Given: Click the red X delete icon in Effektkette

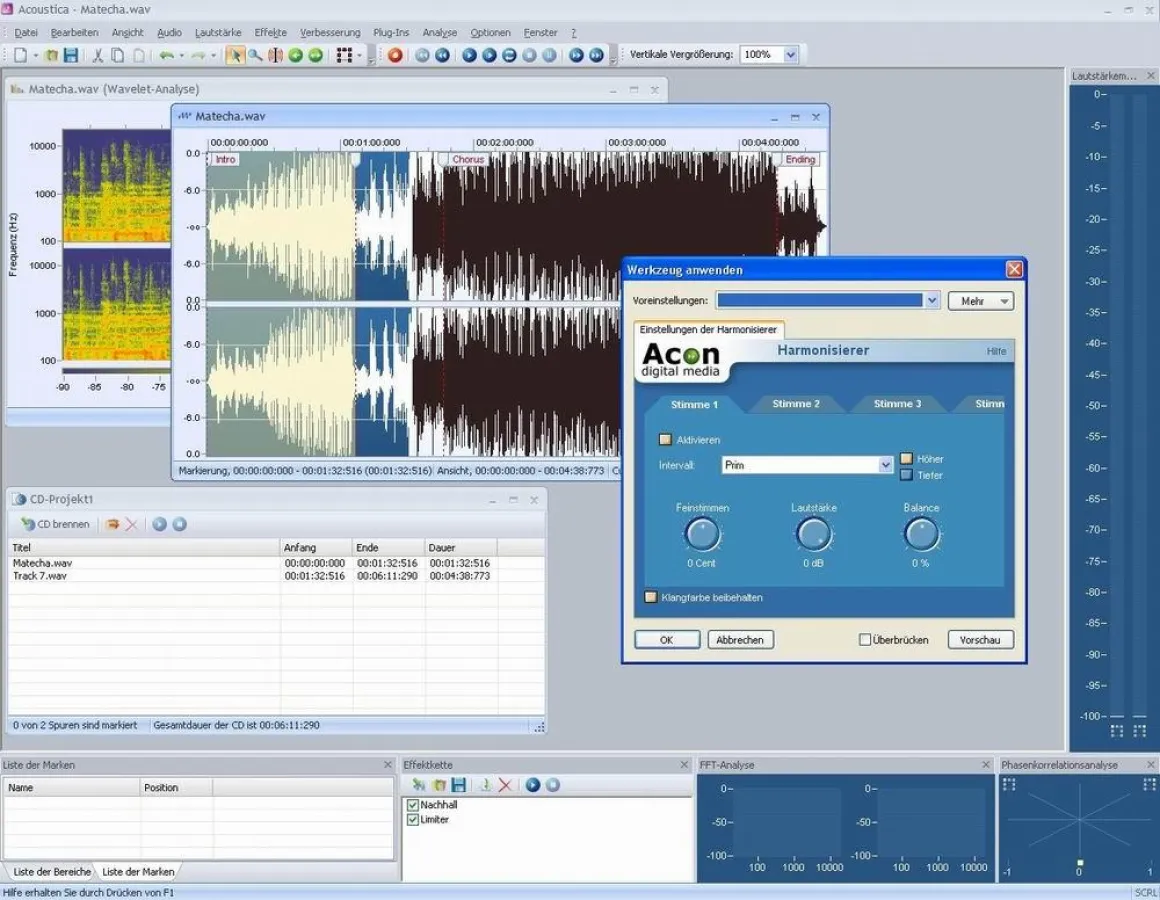Looking at the screenshot, I should (x=505, y=785).
